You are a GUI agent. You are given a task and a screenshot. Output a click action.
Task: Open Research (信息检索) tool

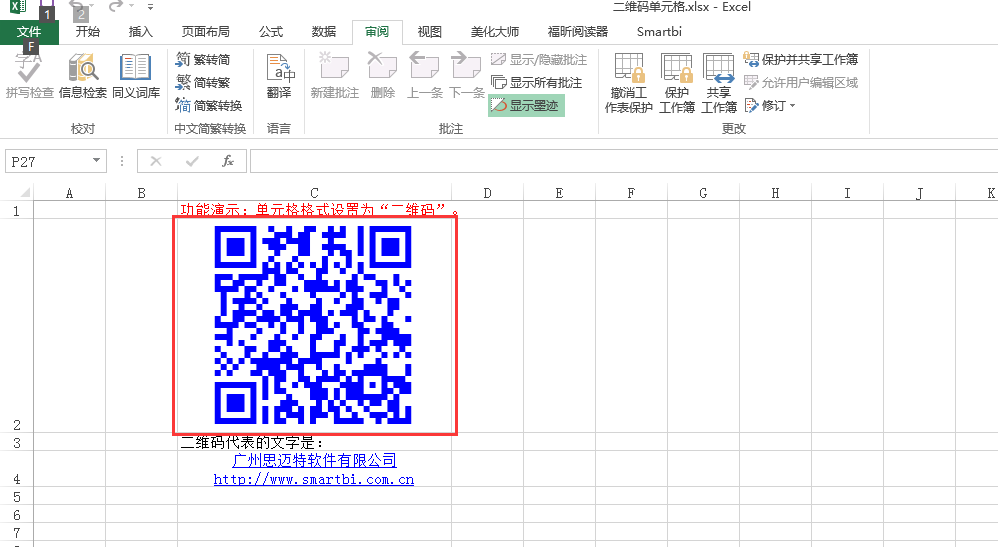[83, 76]
